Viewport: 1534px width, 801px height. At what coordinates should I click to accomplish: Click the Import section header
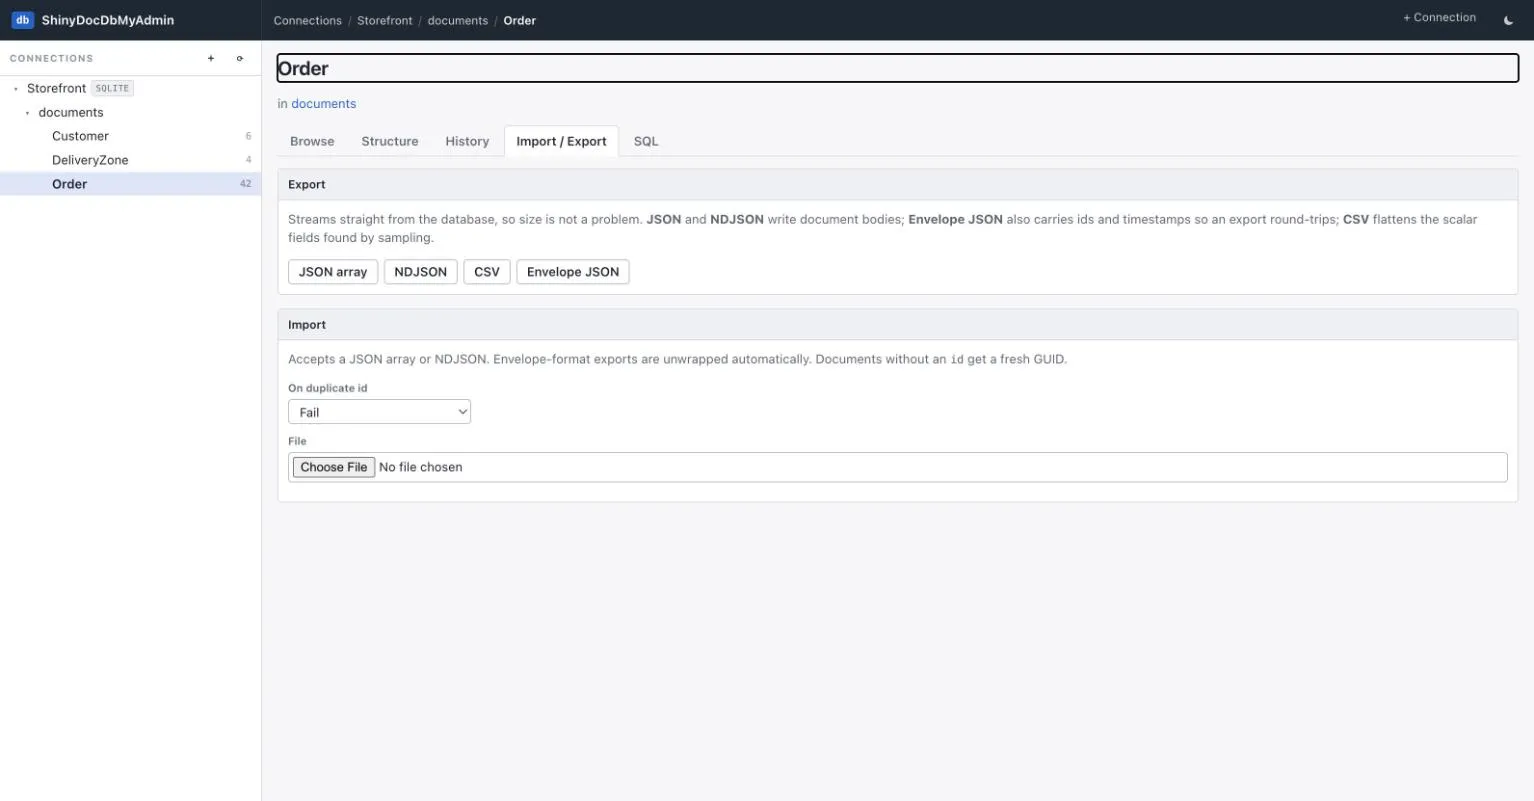pyautogui.click(x=898, y=325)
